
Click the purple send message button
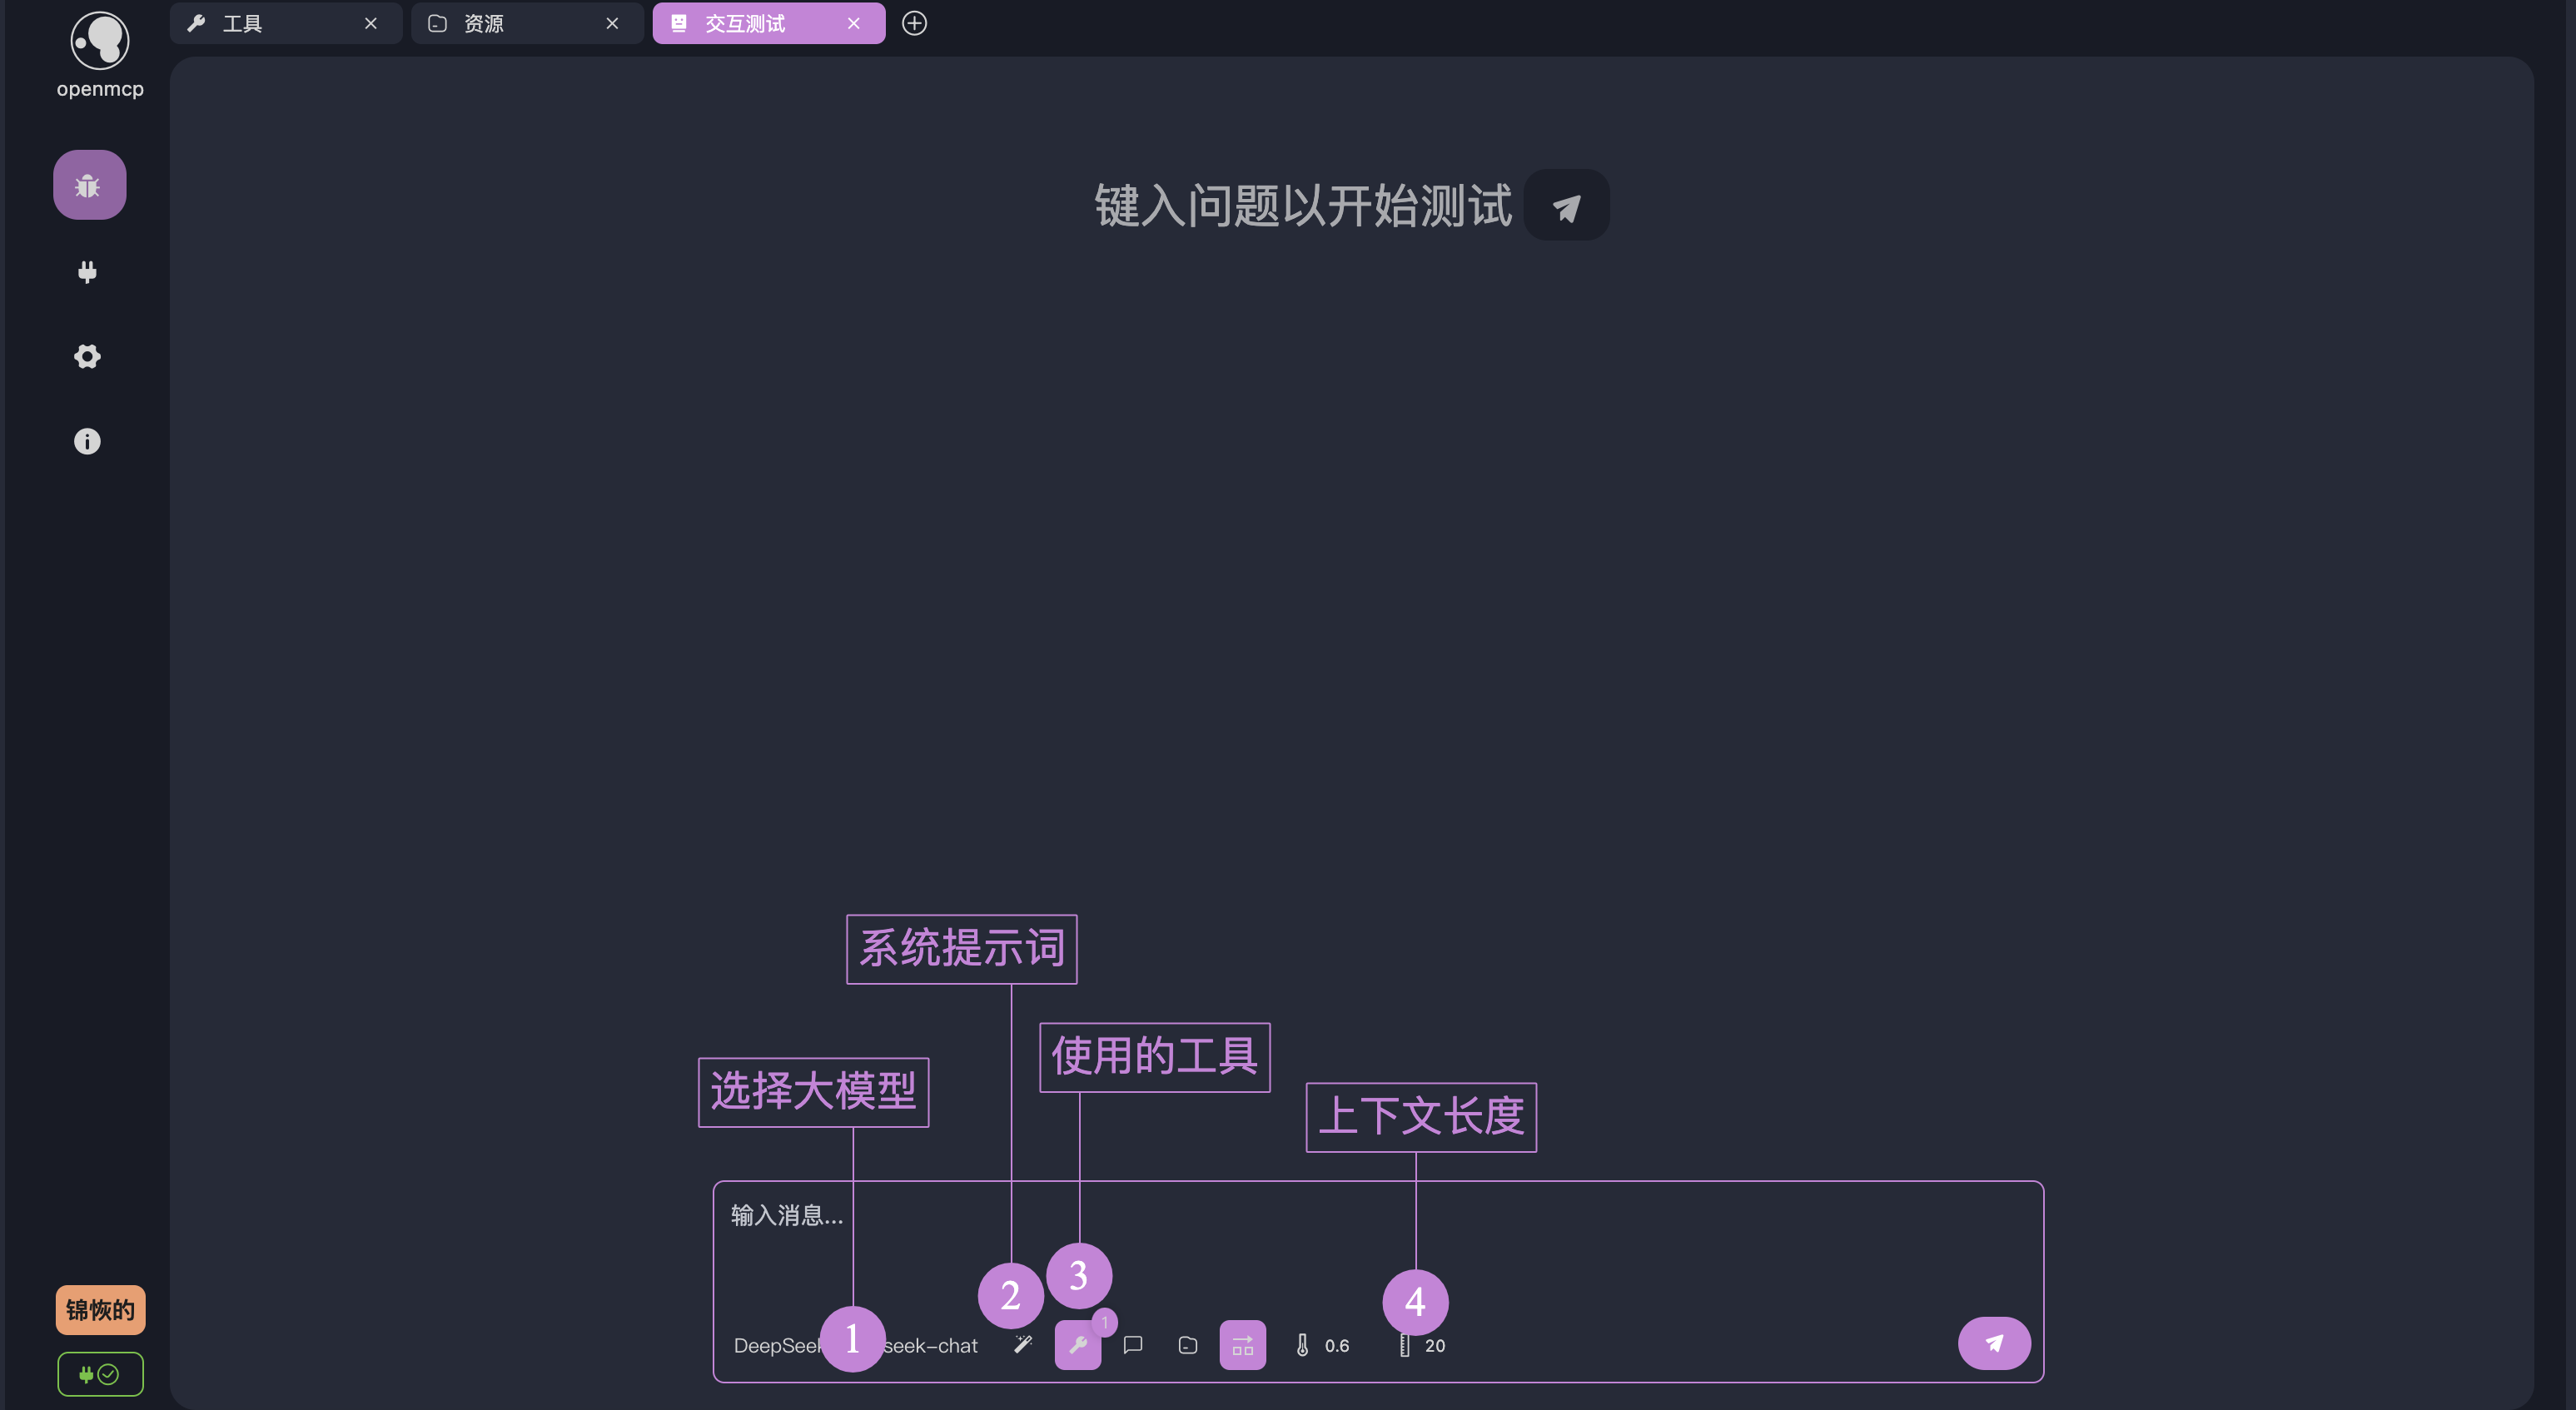1993,1343
